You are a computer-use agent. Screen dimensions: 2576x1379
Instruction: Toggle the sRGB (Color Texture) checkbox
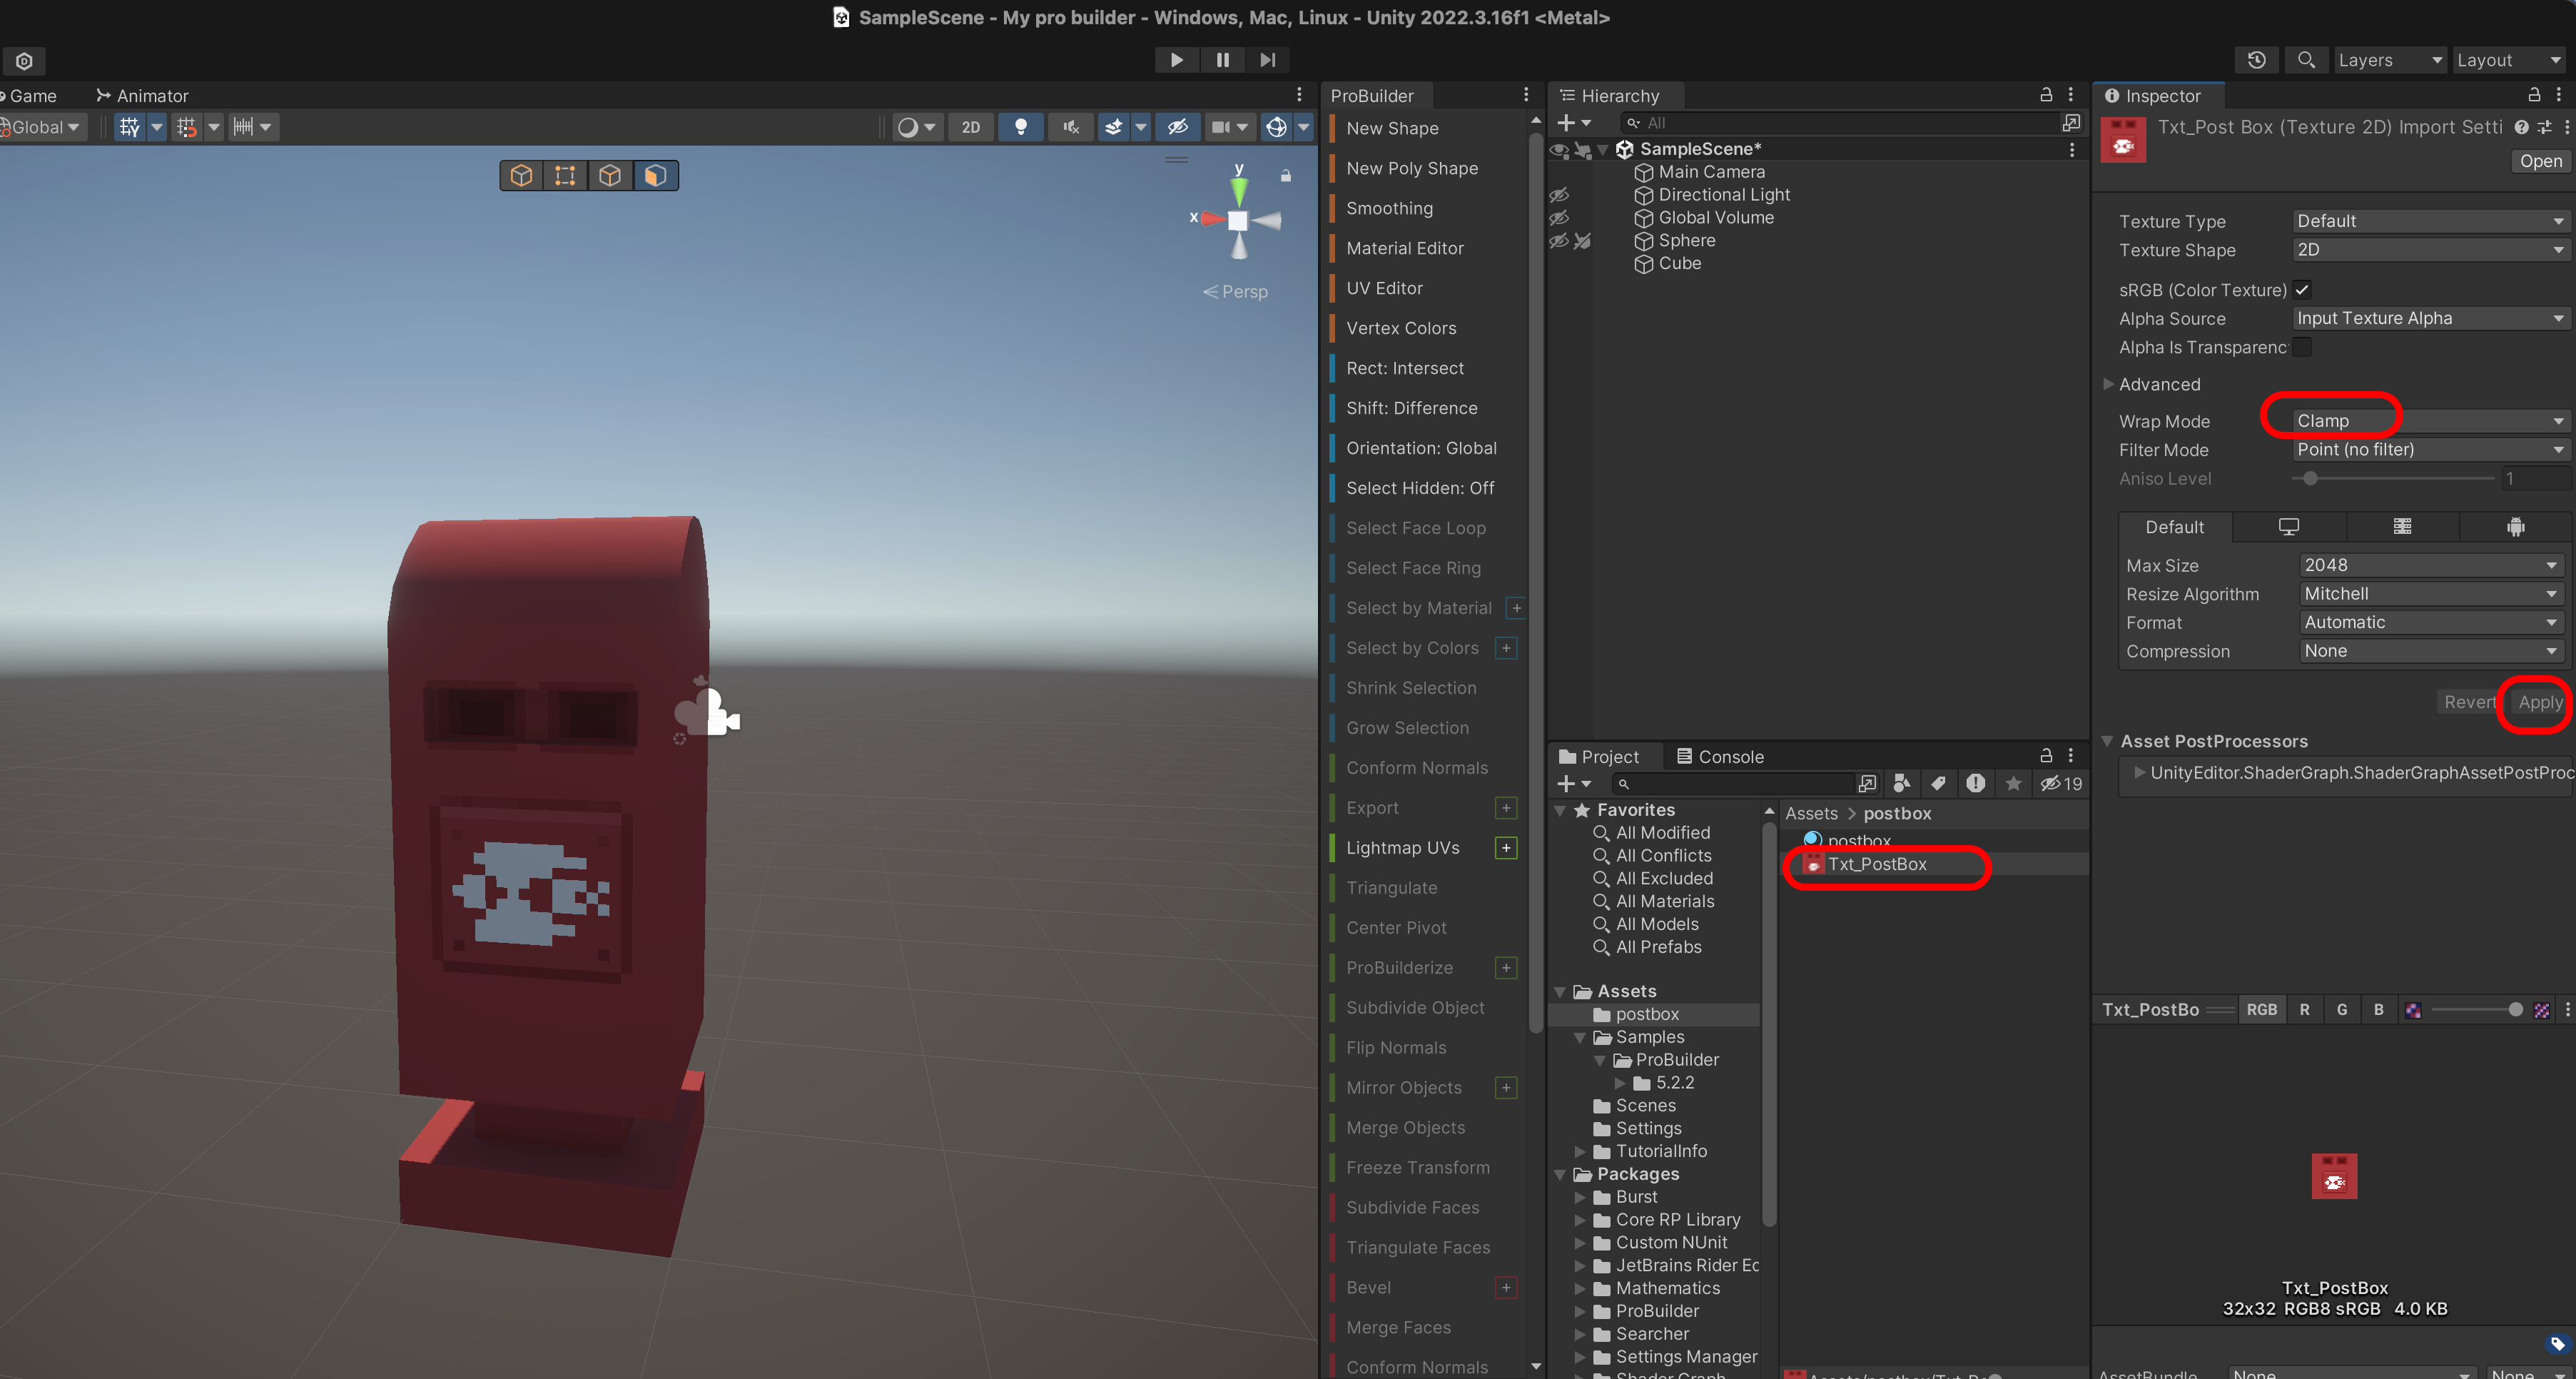2302,290
